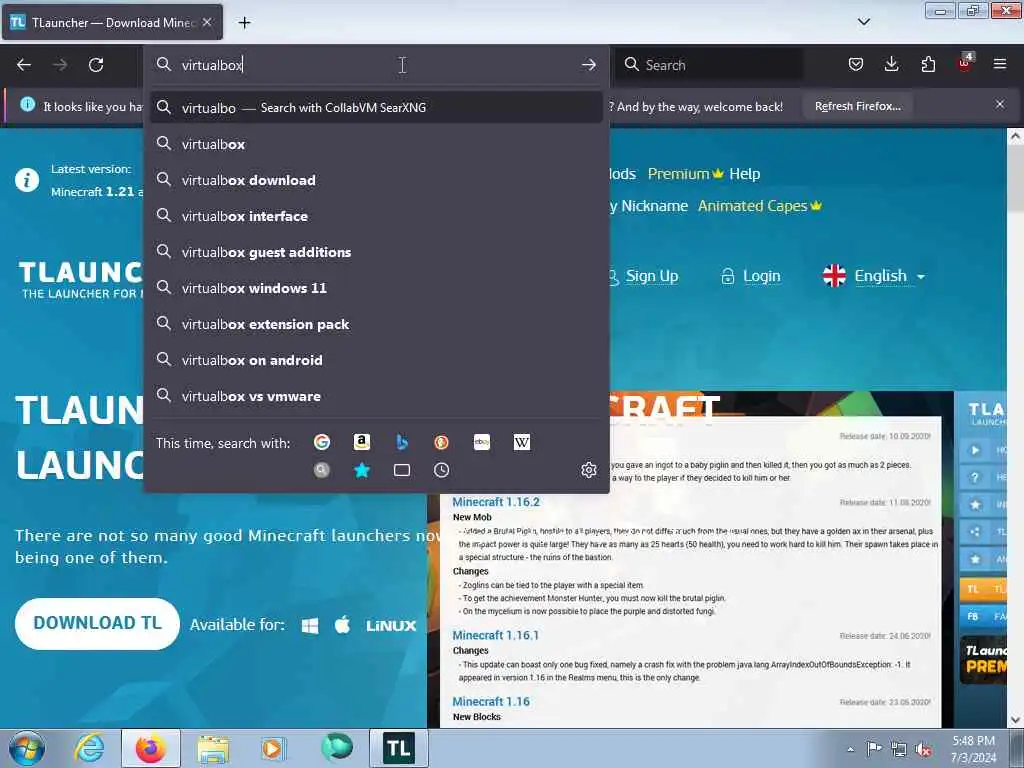Show hidden system tray icons

(x=850, y=749)
